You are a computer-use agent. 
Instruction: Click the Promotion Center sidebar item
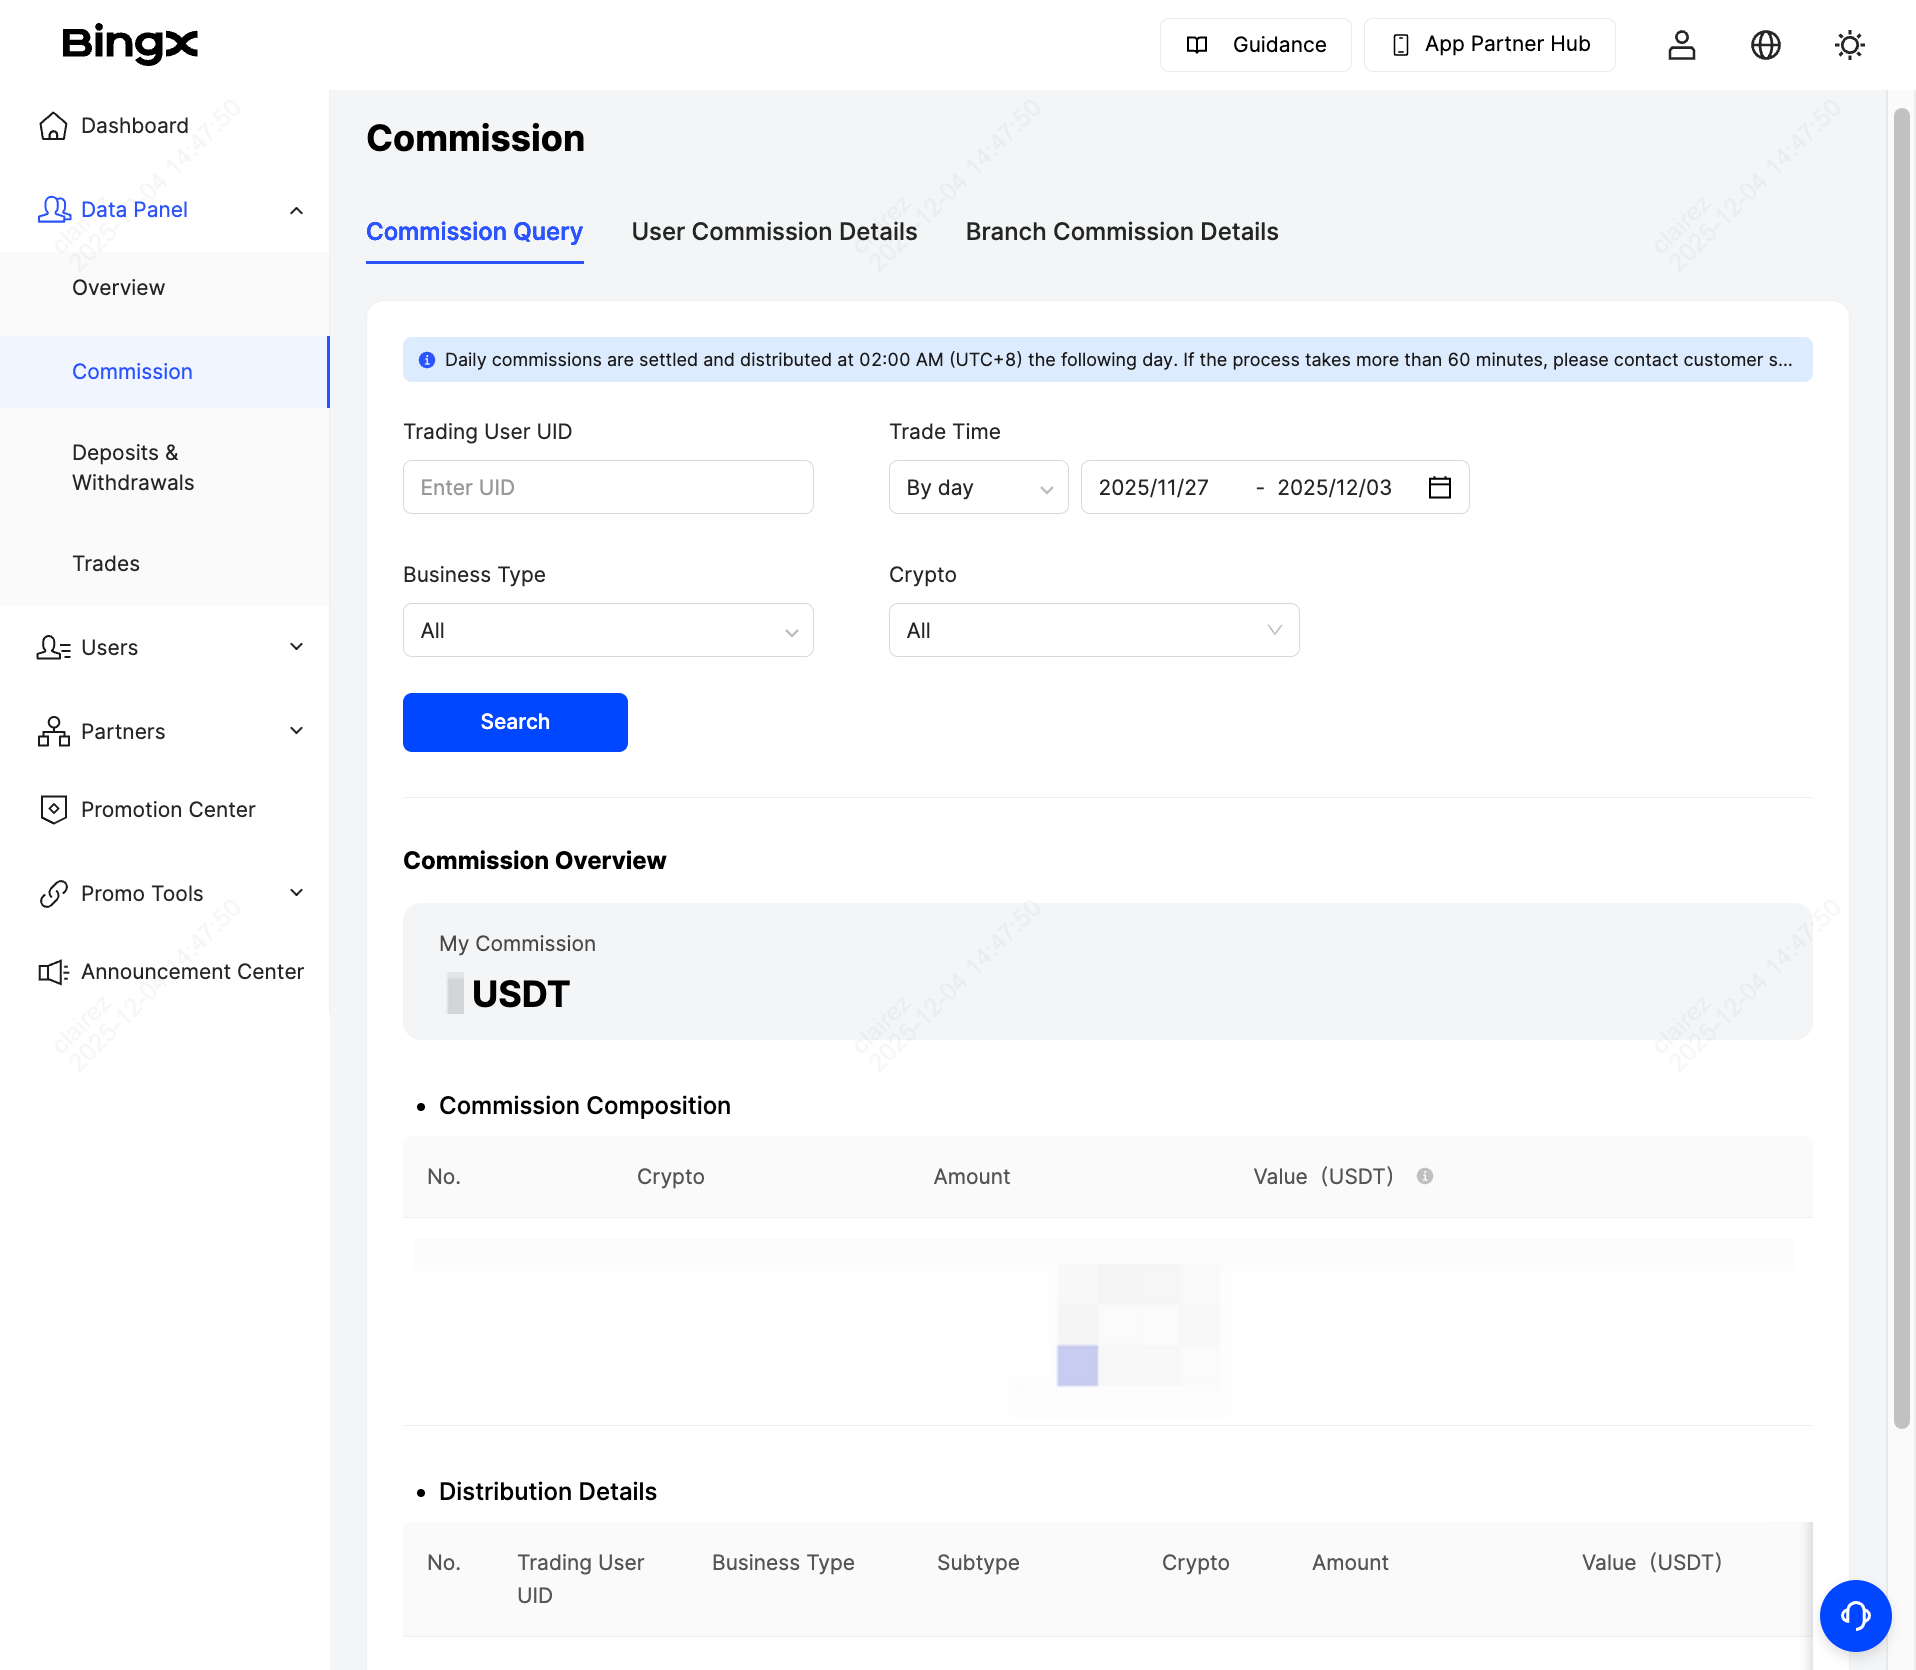[167, 809]
